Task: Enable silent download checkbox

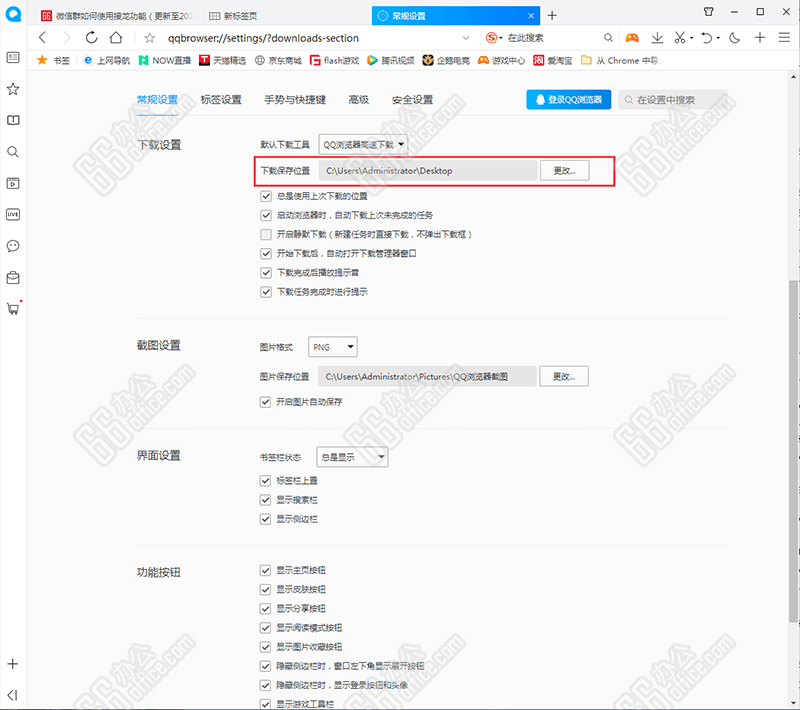Action: (266, 234)
